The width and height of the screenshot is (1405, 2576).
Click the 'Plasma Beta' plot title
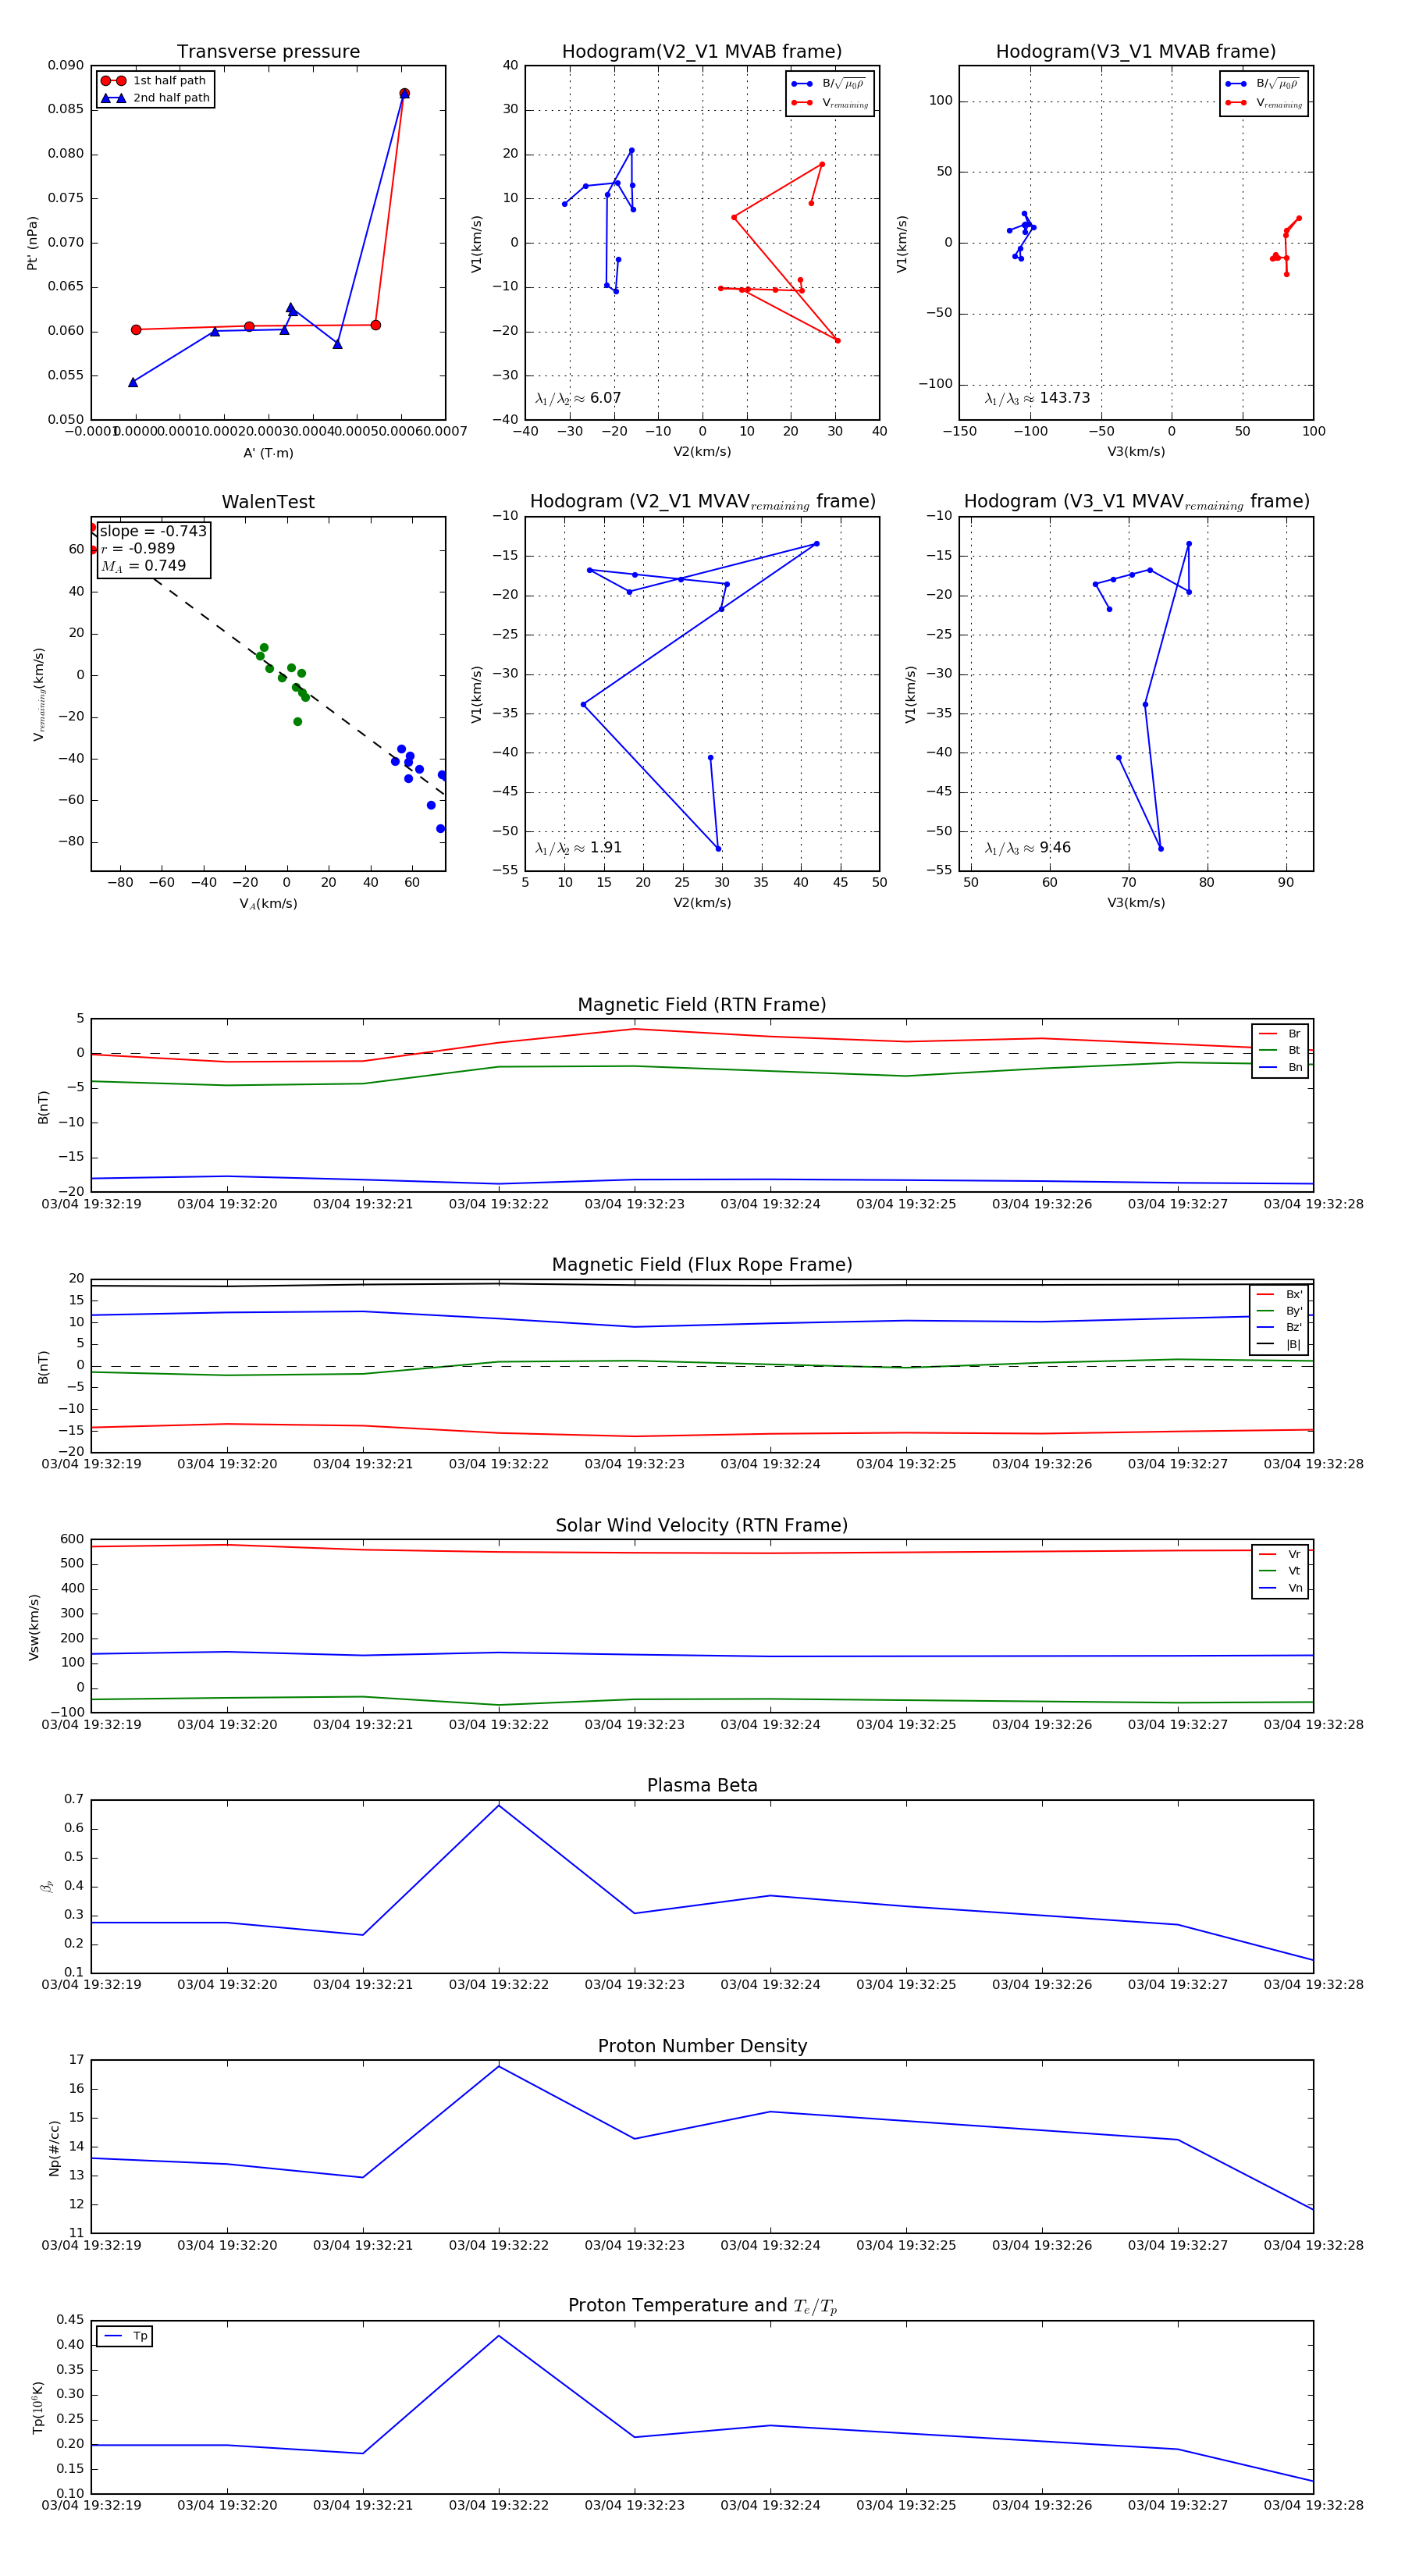pyautogui.click(x=702, y=1786)
